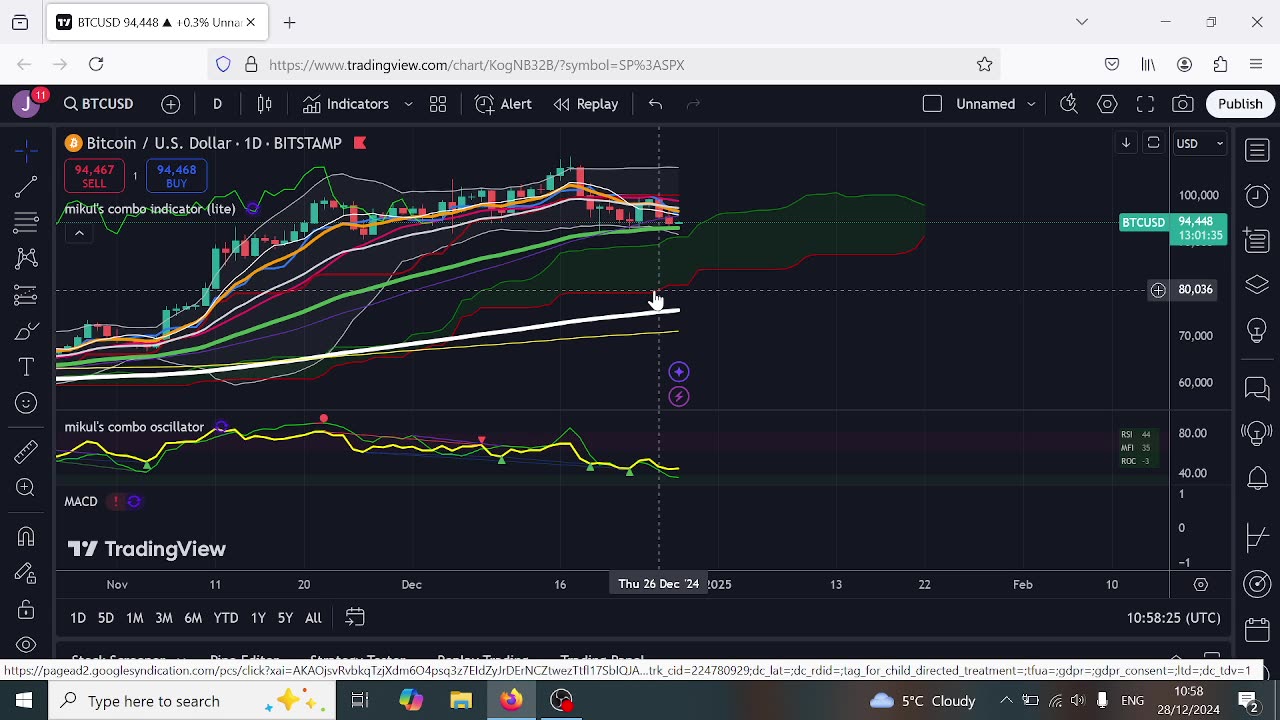Toggle hide all drawings eye icon
Viewport: 1280px width, 720px height.
(27, 645)
